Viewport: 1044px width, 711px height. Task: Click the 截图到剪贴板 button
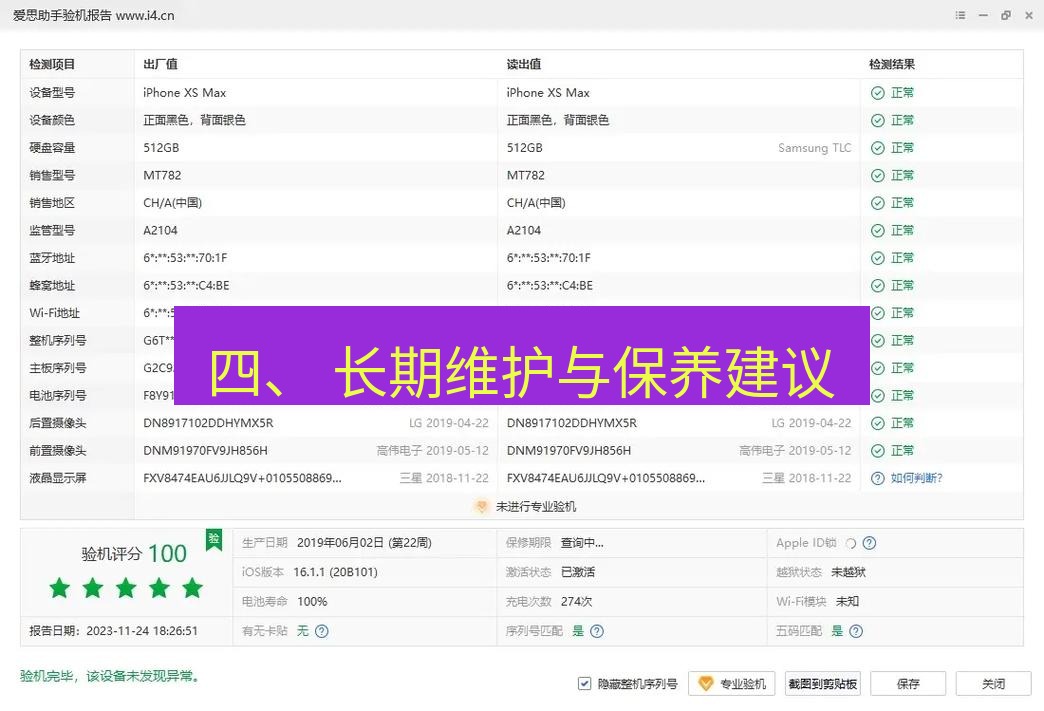point(822,683)
